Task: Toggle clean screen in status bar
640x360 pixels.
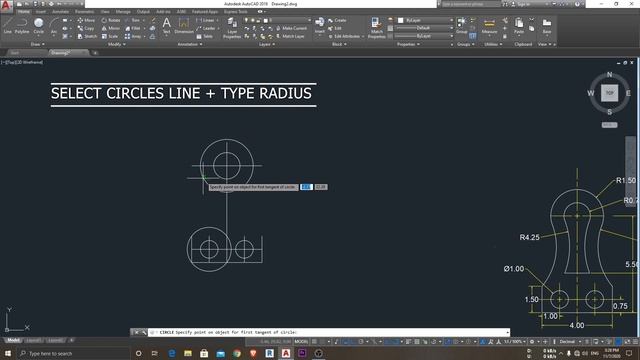Action: [627, 342]
